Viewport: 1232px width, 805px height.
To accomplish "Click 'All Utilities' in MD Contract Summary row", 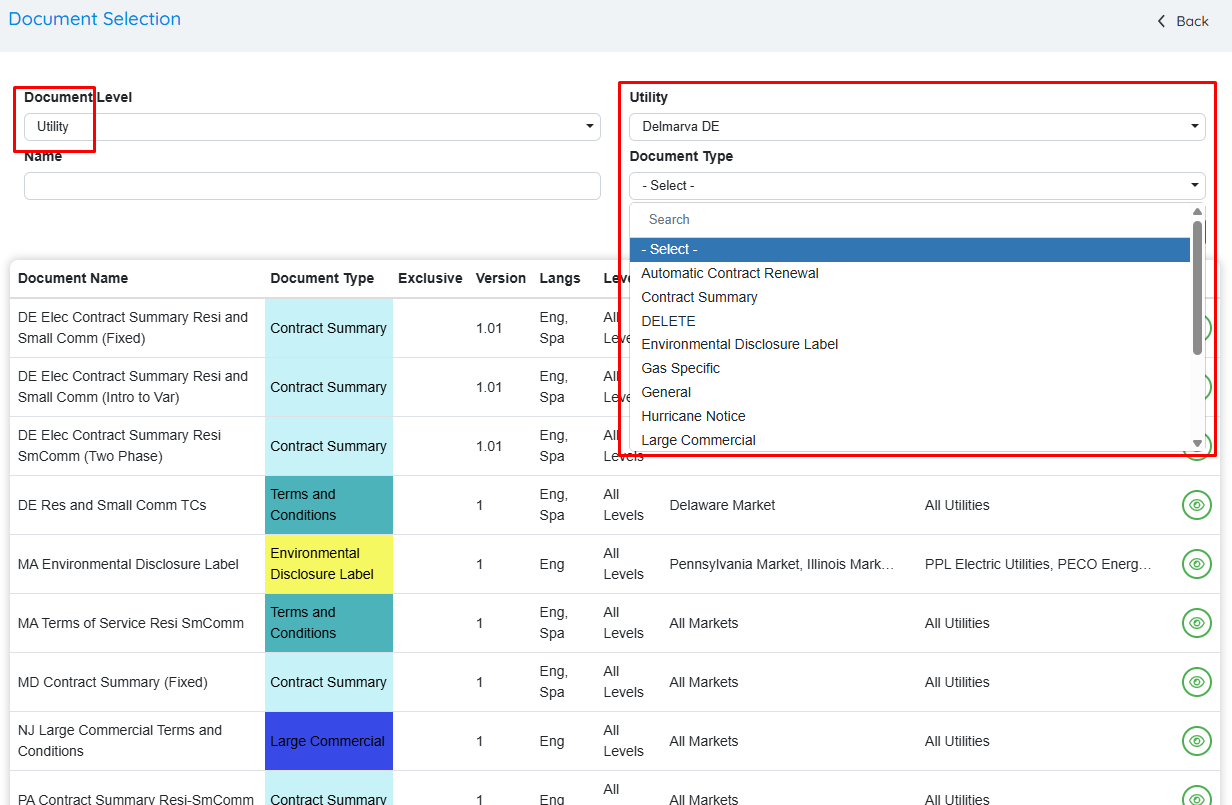I will click(957, 682).
